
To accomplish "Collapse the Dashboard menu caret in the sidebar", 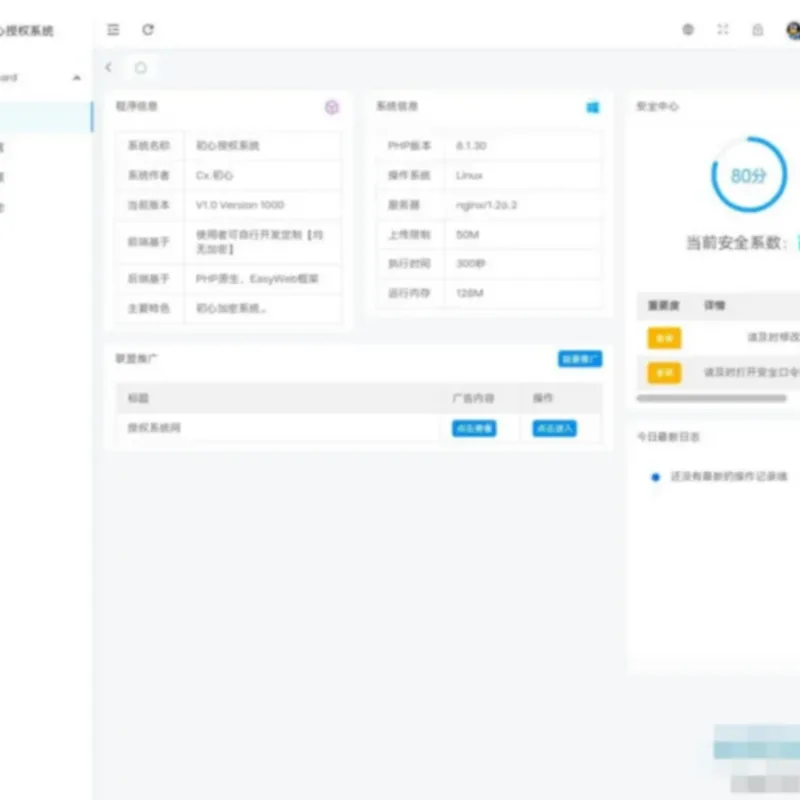I will 77,78.
